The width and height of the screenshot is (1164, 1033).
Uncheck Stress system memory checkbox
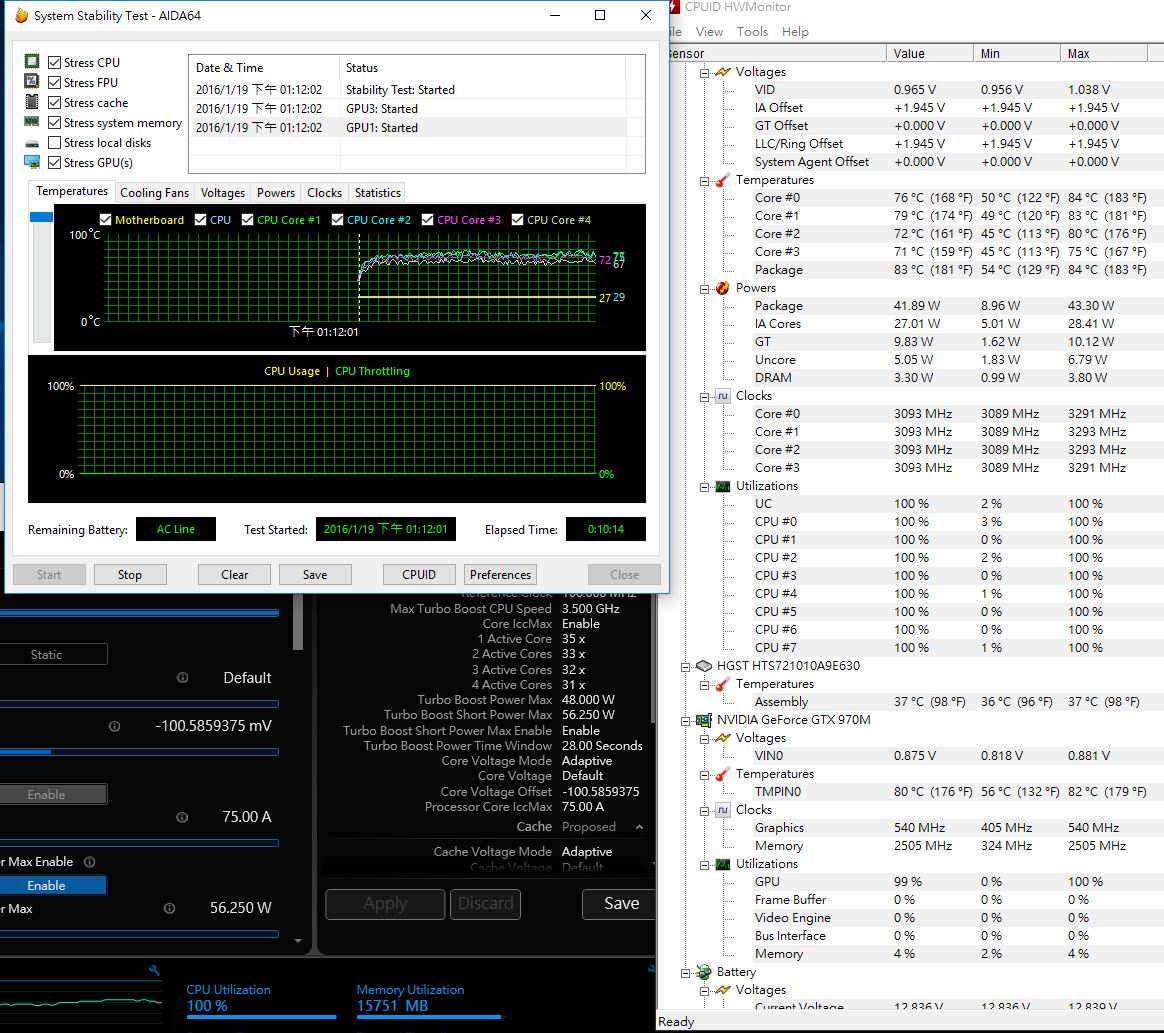coord(54,122)
